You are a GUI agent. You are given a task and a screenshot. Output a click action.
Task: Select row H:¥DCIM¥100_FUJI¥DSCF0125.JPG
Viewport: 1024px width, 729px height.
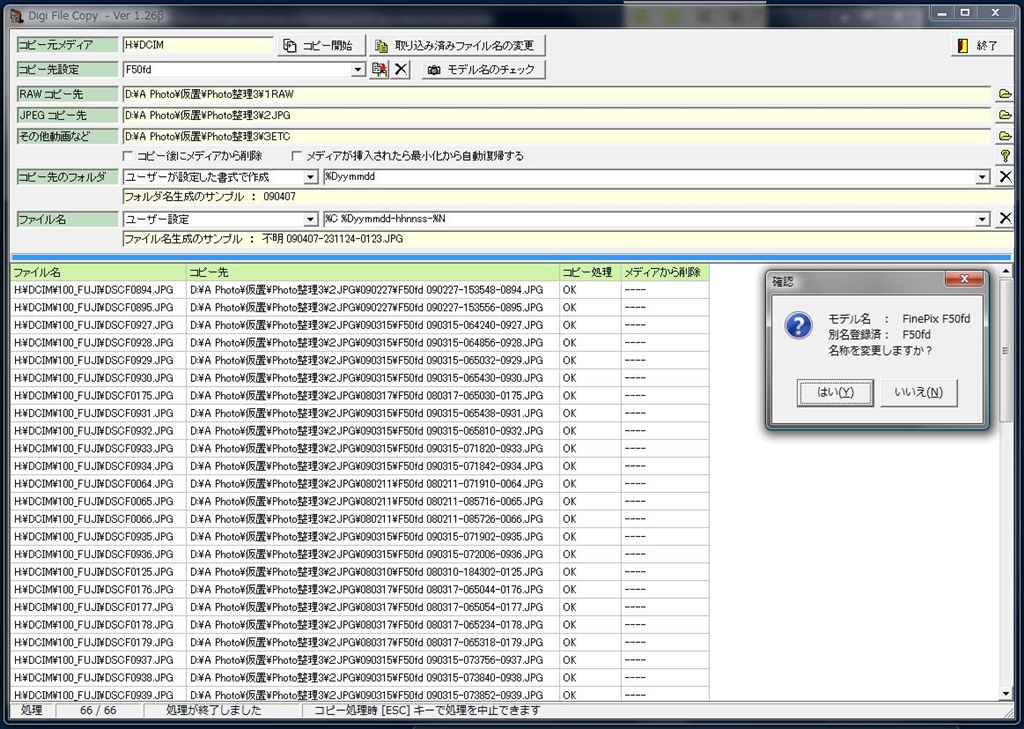click(x=360, y=572)
